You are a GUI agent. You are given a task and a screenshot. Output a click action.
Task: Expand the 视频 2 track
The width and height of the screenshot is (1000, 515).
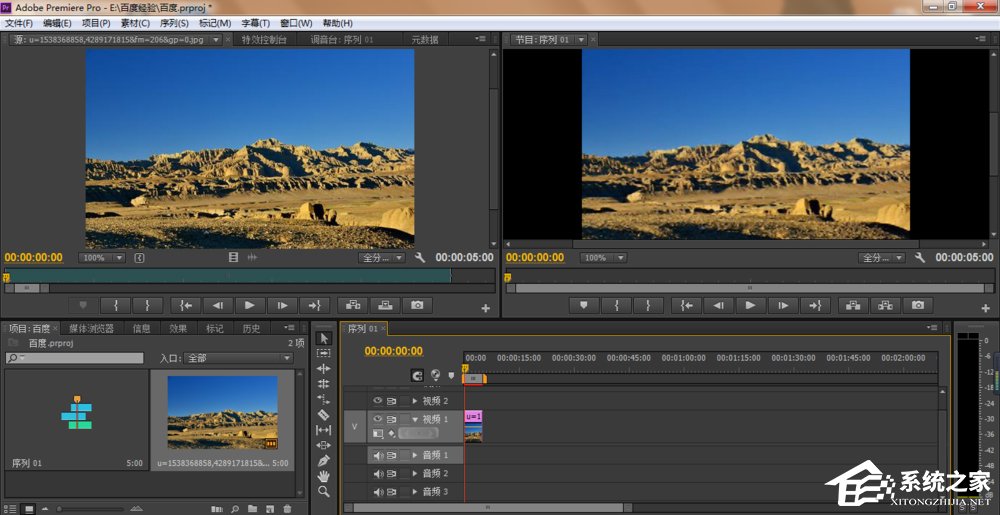coord(415,401)
